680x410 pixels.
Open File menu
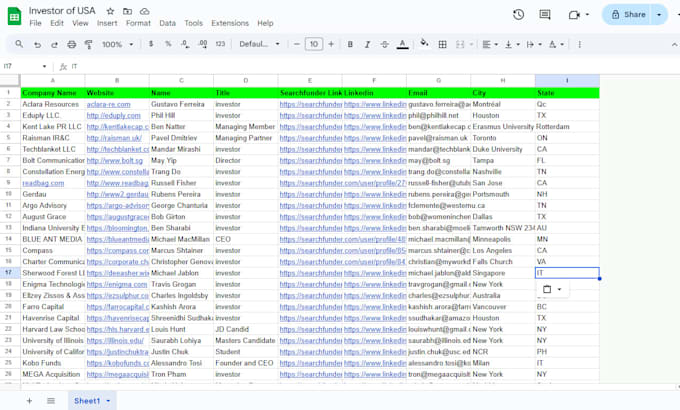pyautogui.click(x=36, y=23)
